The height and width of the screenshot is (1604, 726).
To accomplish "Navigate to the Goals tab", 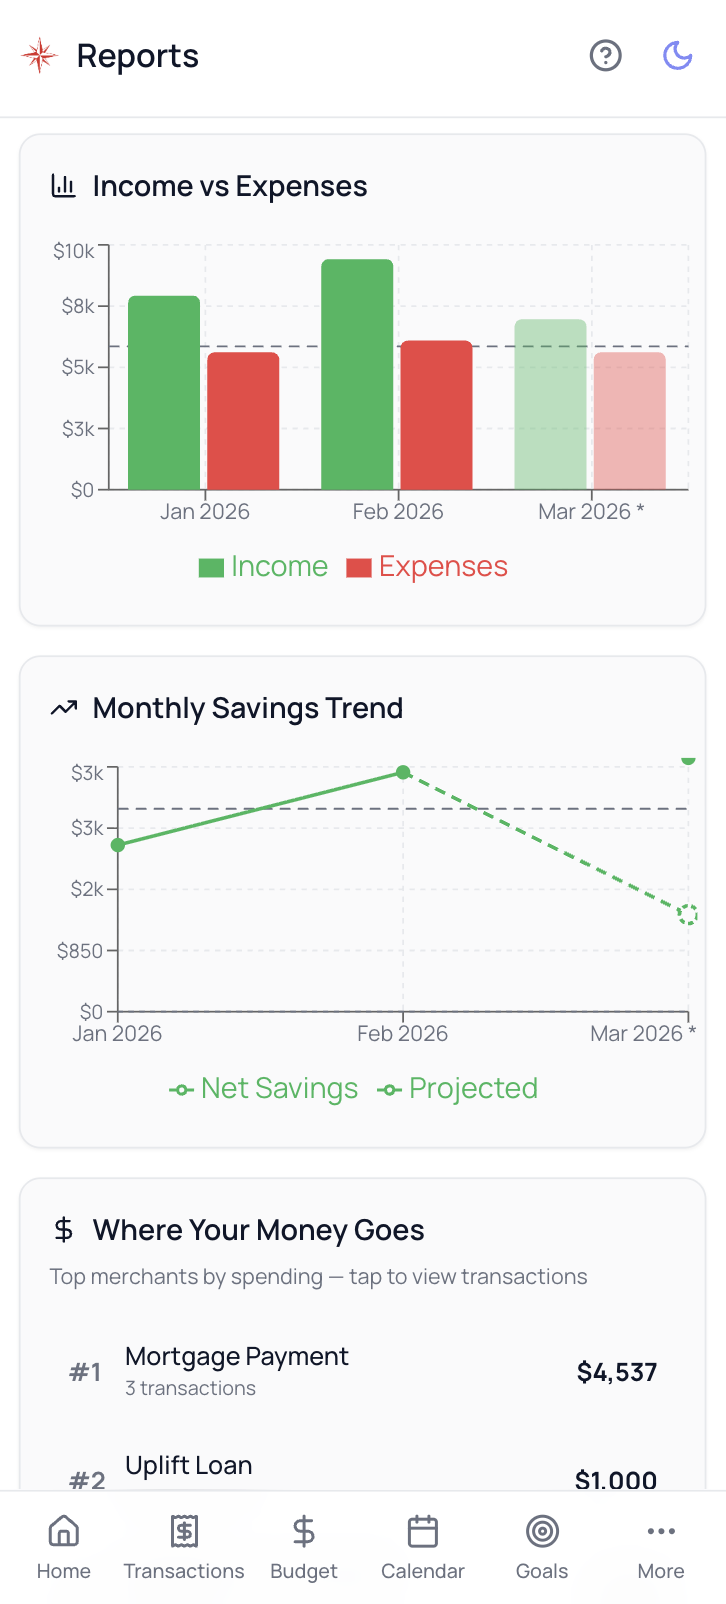I will point(542,1547).
